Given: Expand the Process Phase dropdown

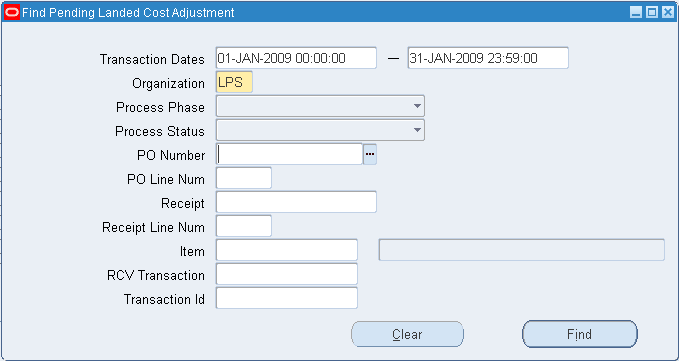Looking at the screenshot, I should tap(320, 106).
